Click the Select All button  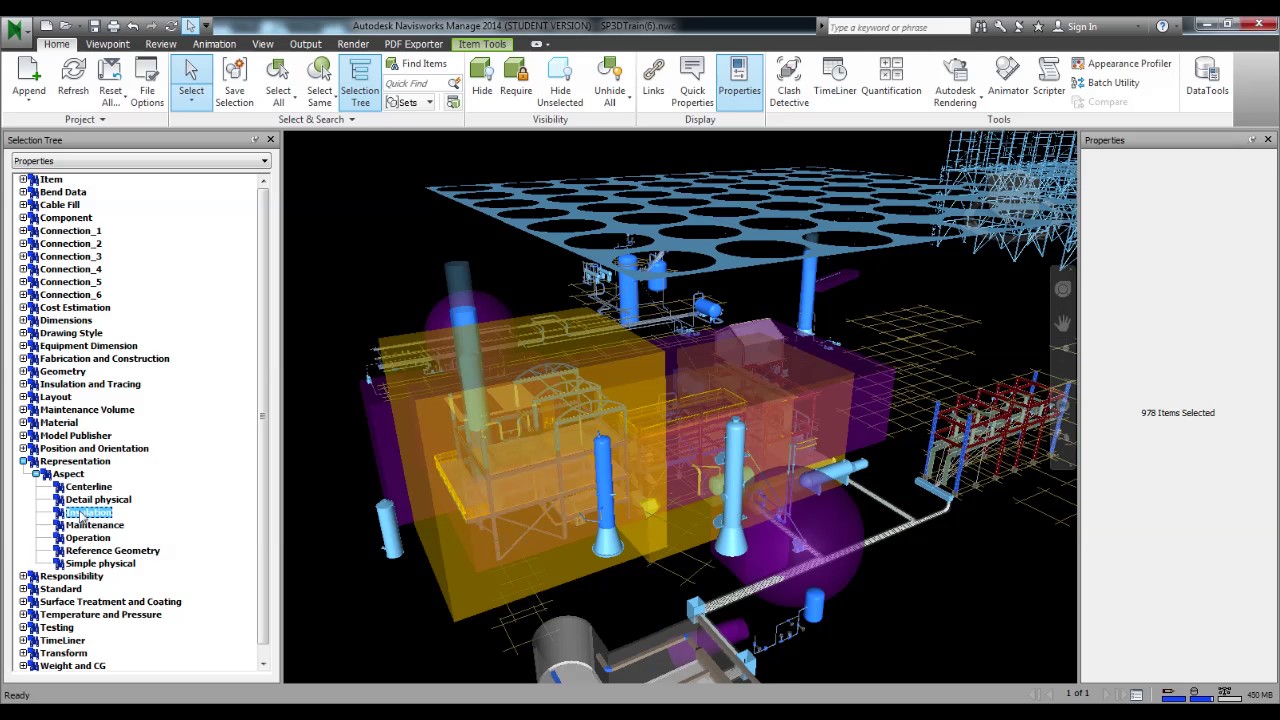pyautogui.click(x=278, y=82)
